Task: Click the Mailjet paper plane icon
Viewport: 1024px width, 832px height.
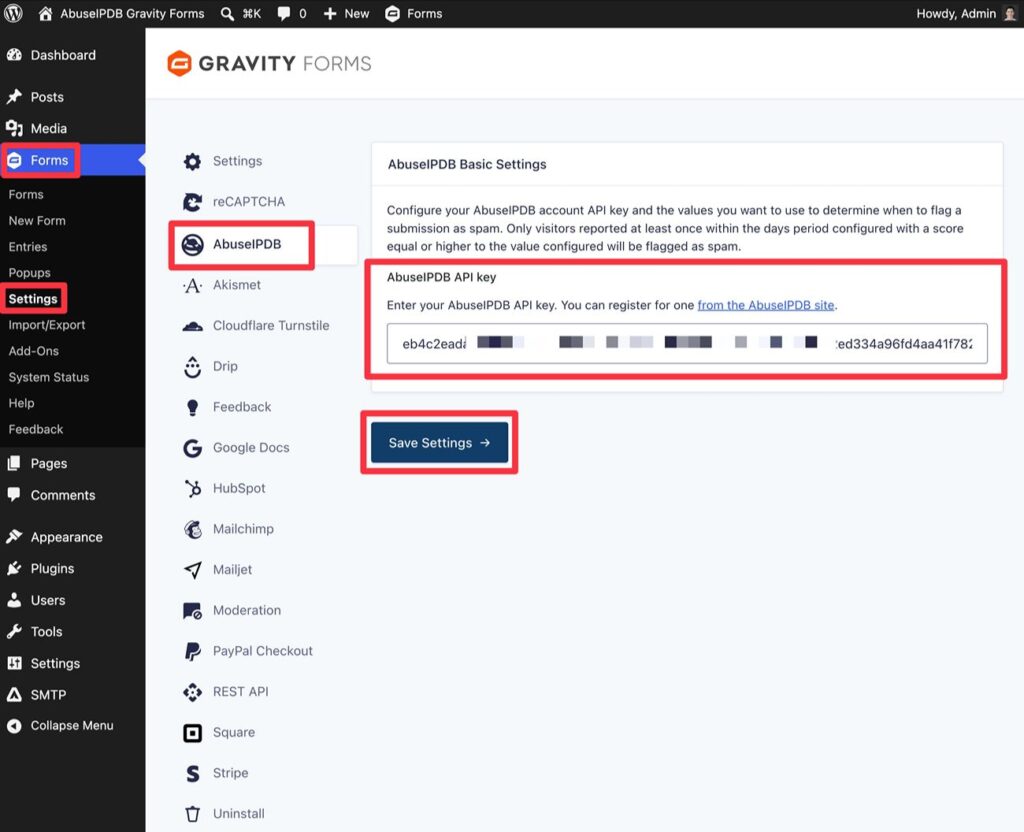Action: coord(193,569)
